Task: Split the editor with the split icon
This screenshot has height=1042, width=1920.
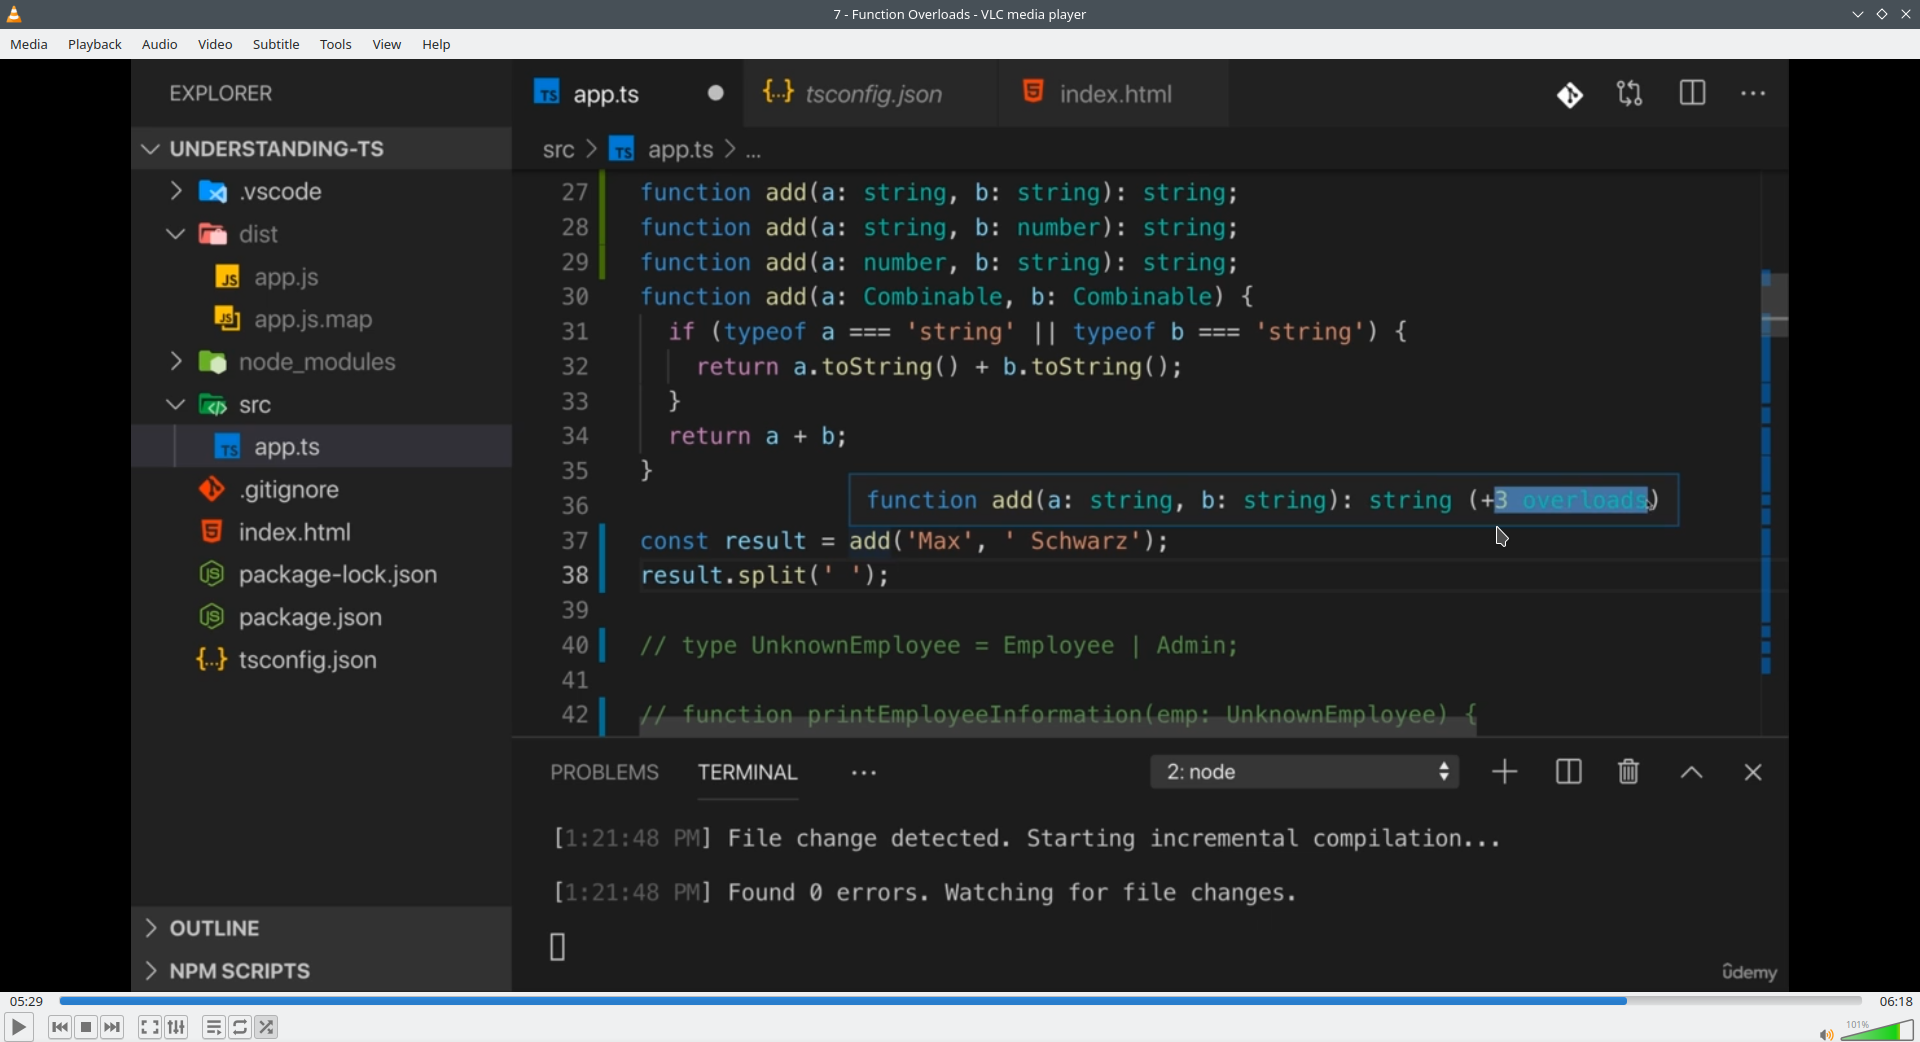Action: (x=1693, y=94)
